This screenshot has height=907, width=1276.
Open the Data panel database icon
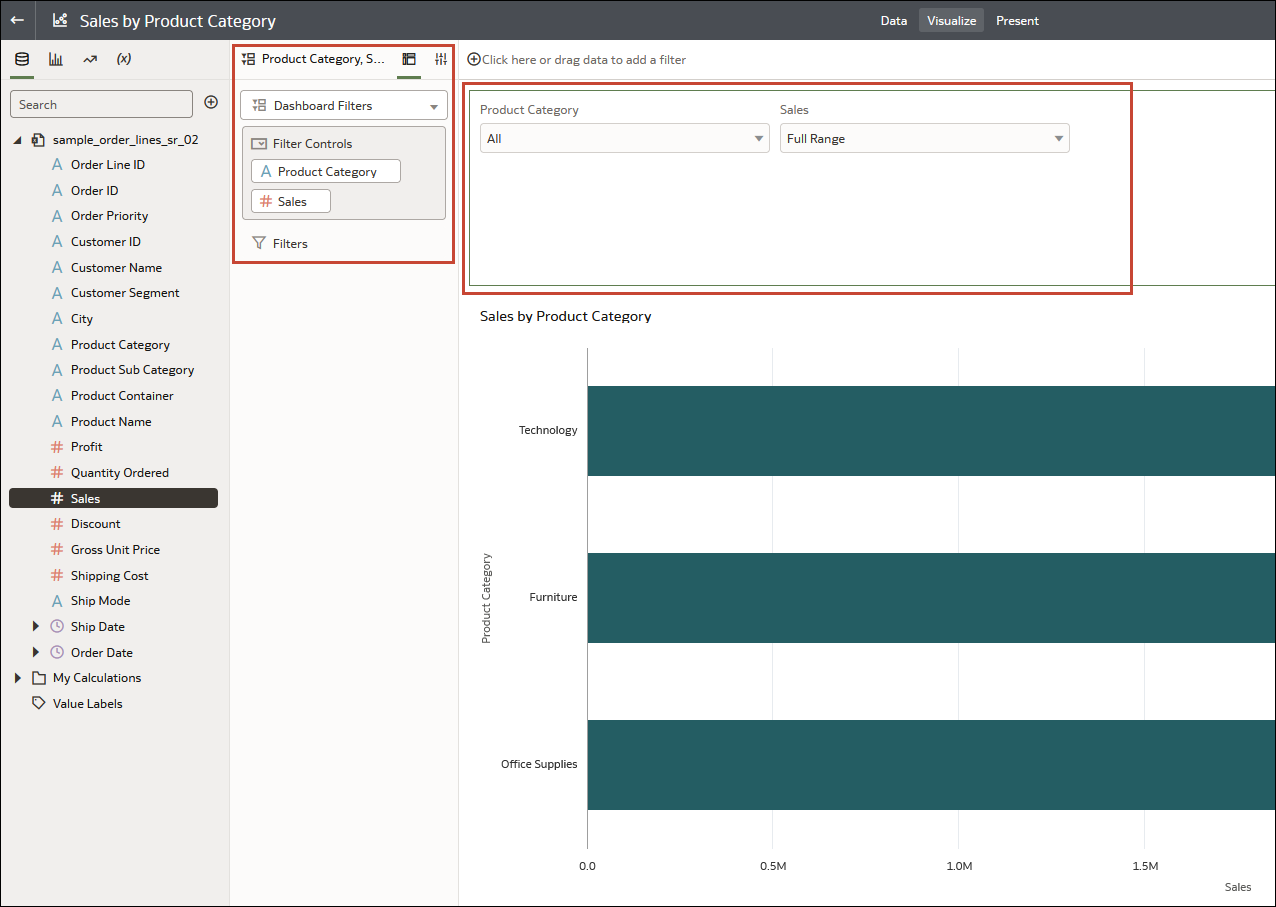point(22,59)
